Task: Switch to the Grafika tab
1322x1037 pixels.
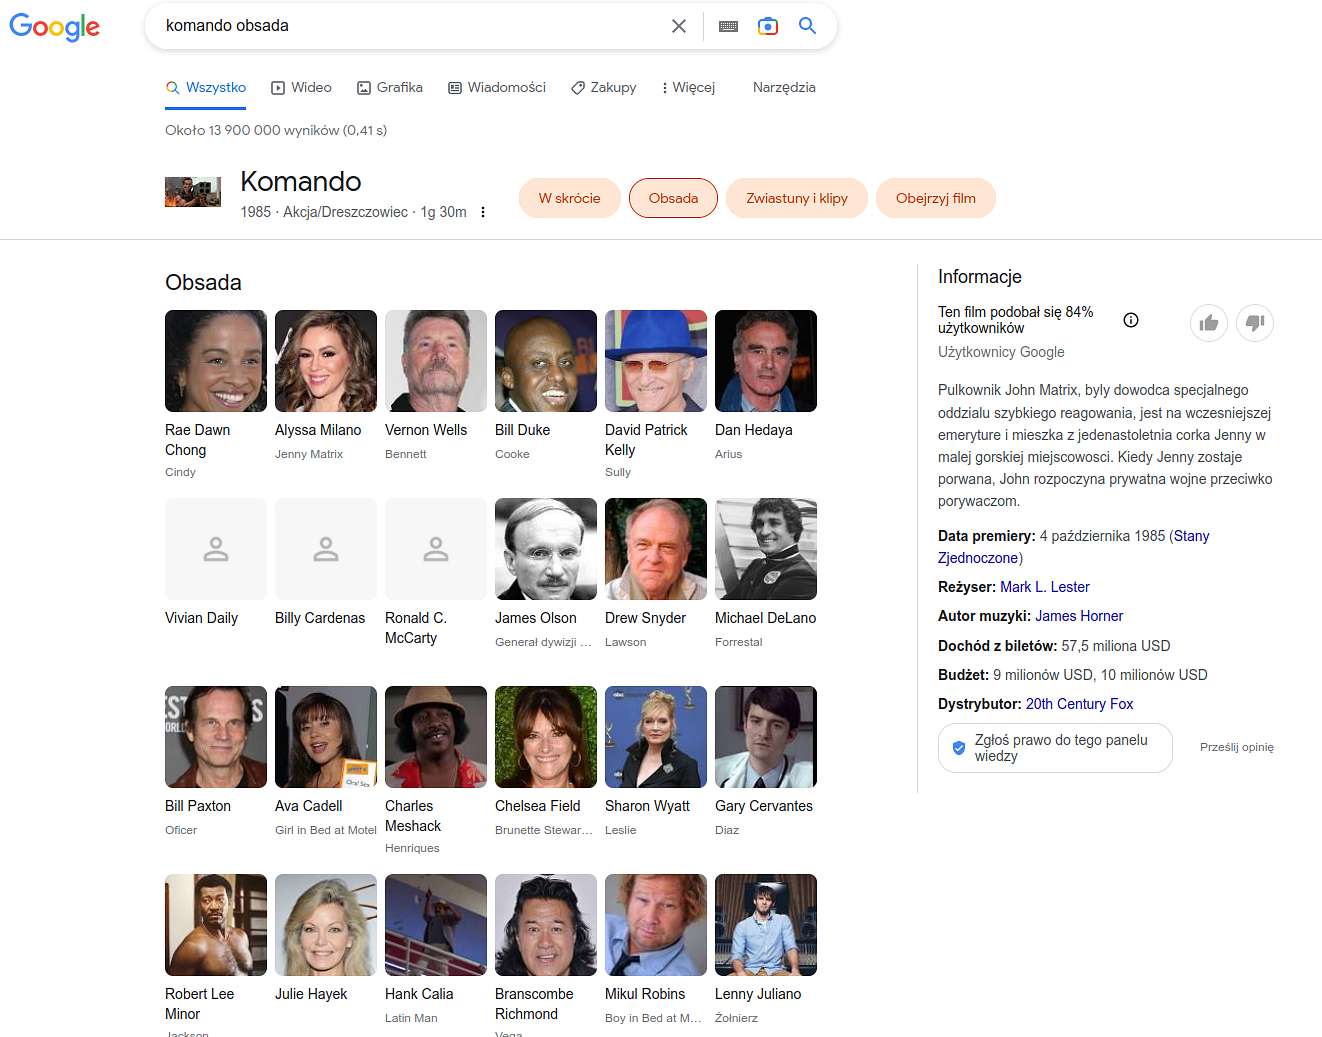Action: (390, 88)
